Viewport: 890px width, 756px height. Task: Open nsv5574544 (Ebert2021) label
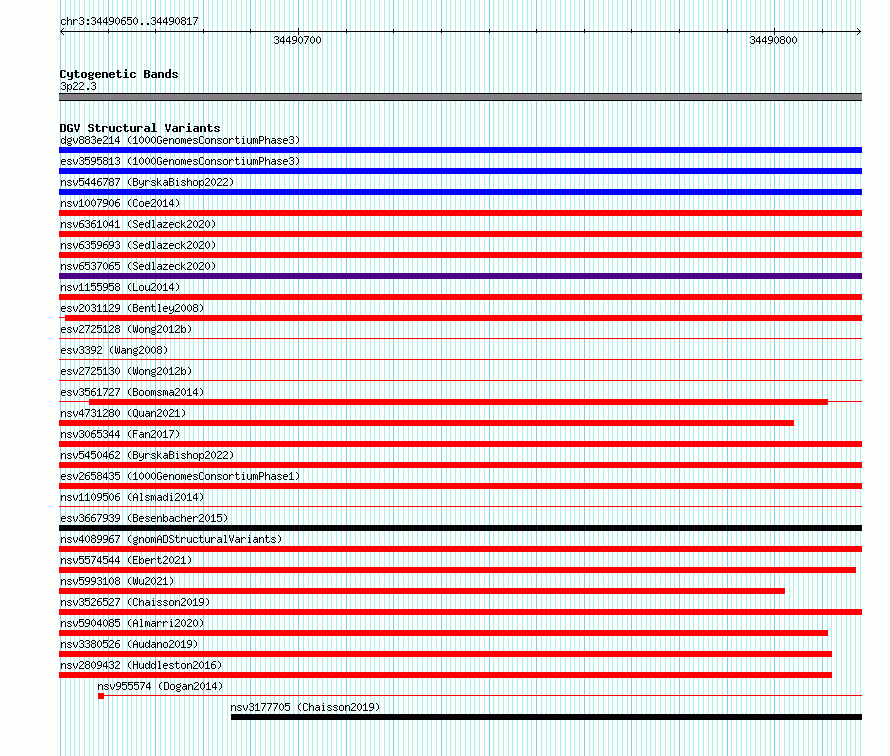click(126, 560)
